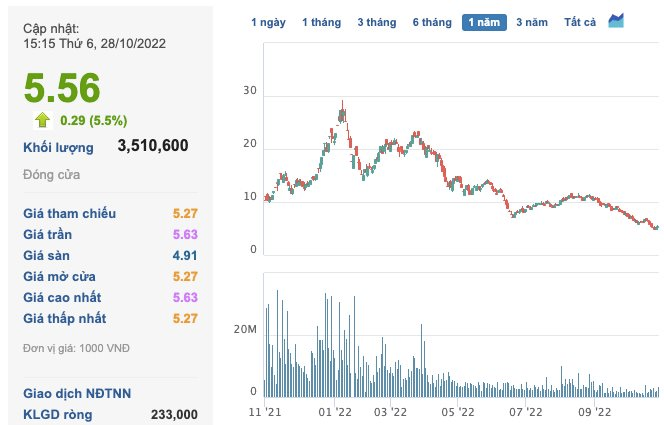The width and height of the screenshot is (664, 425).
Task: Select the 1 tháng time range
Action: (320, 22)
